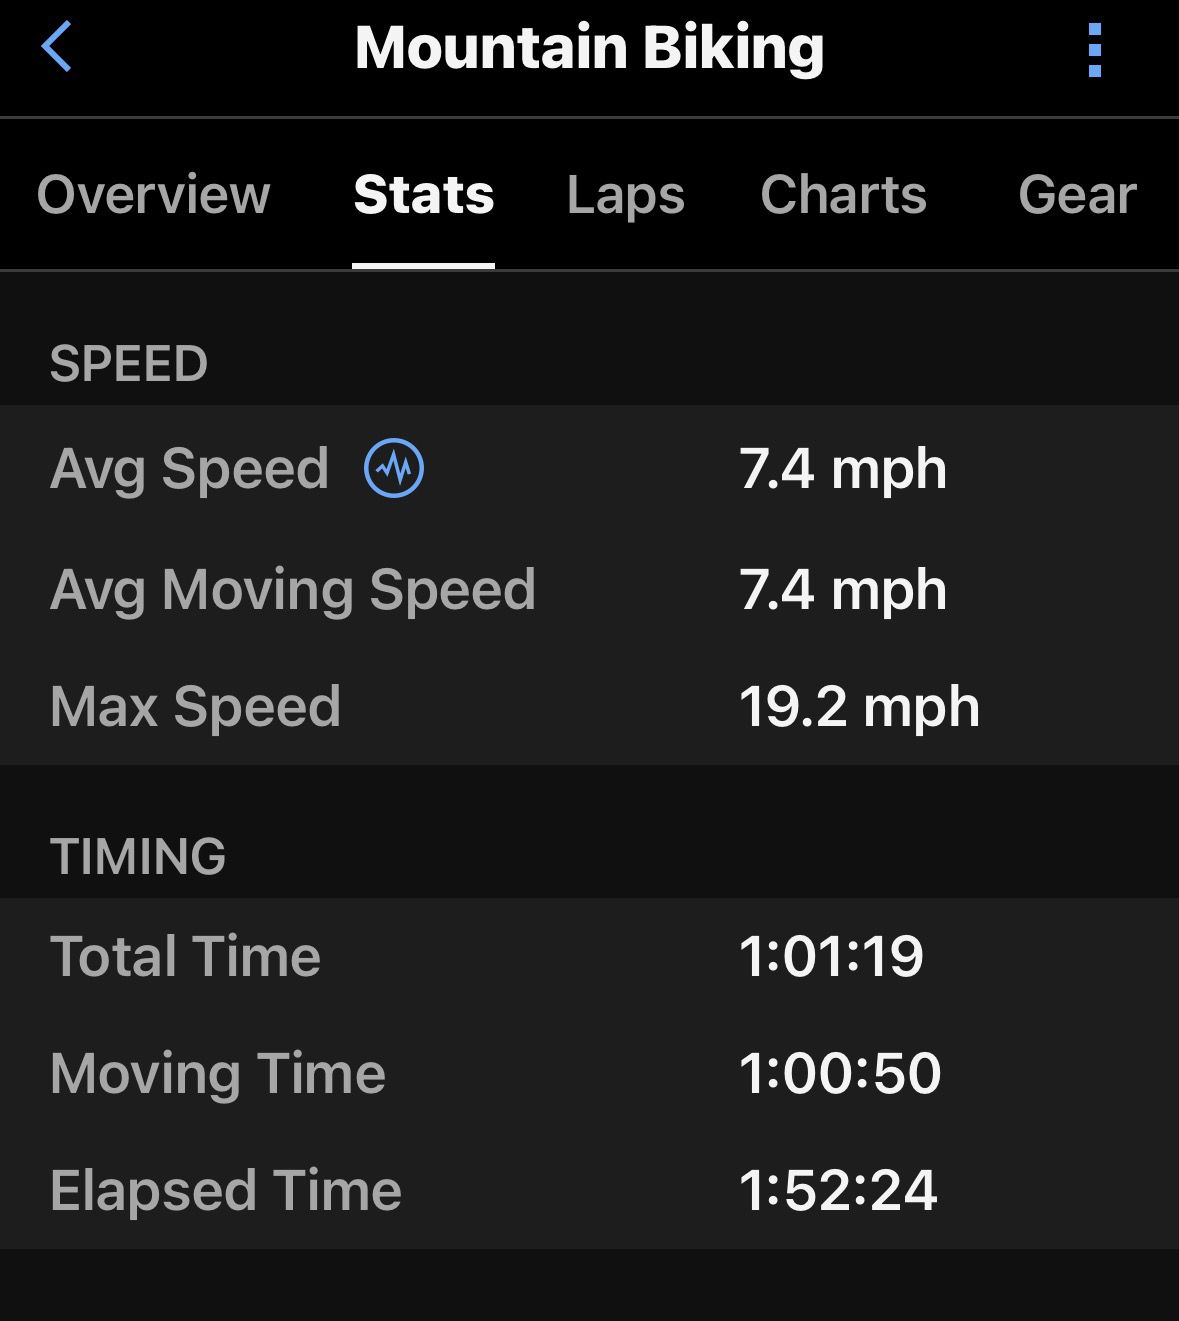The width and height of the screenshot is (1179, 1321).
Task: Tap the Avg Moving Speed row
Action: tap(589, 589)
